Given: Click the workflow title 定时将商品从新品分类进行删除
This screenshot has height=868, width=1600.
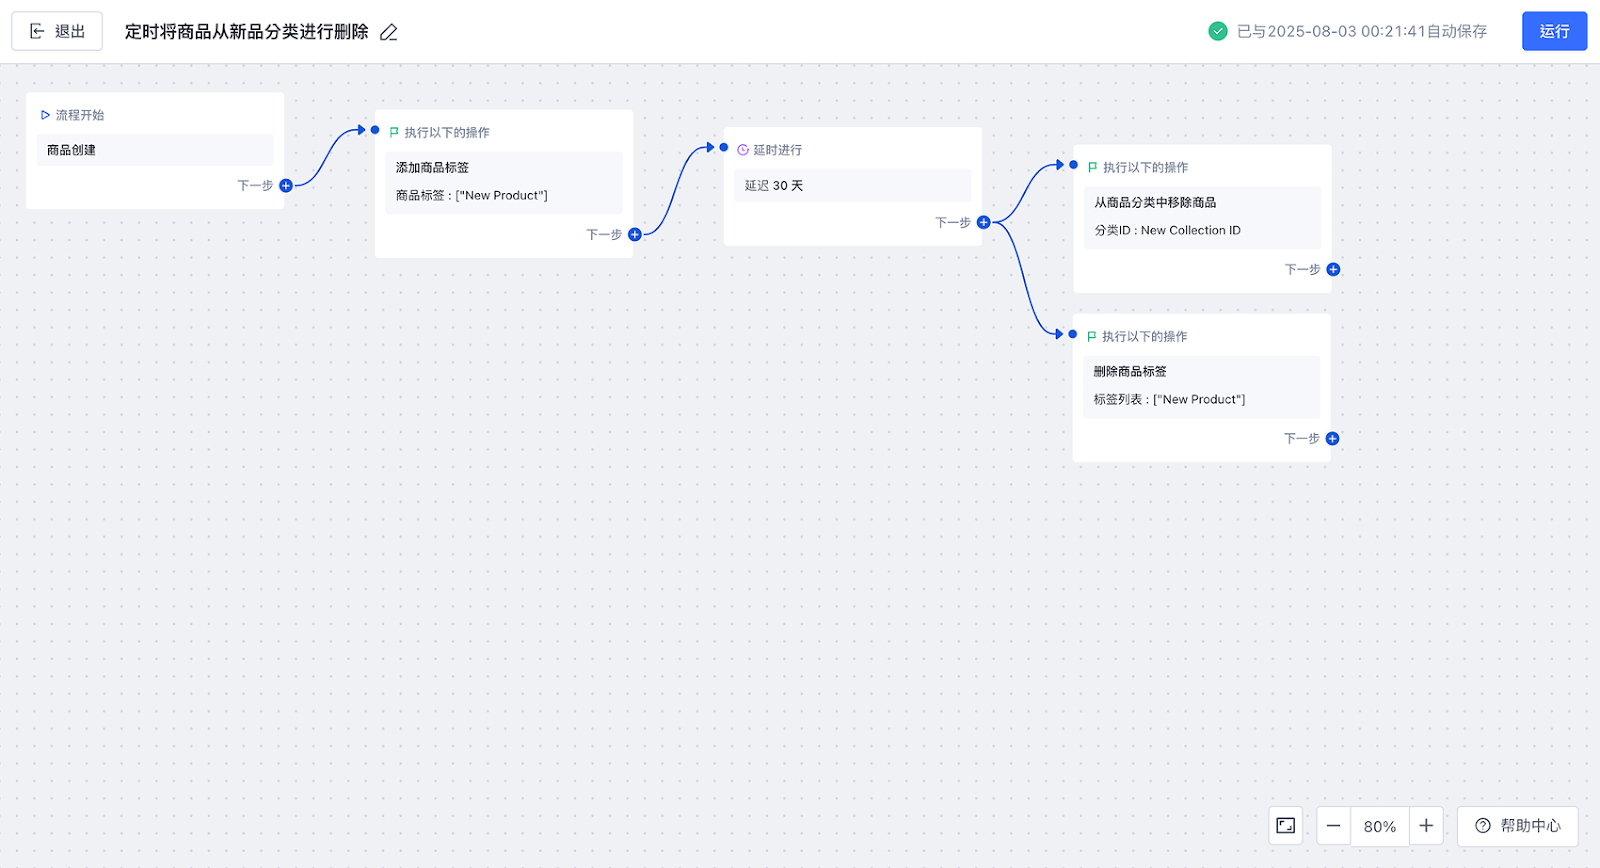Looking at the screenshot, I should pos(246,32).
